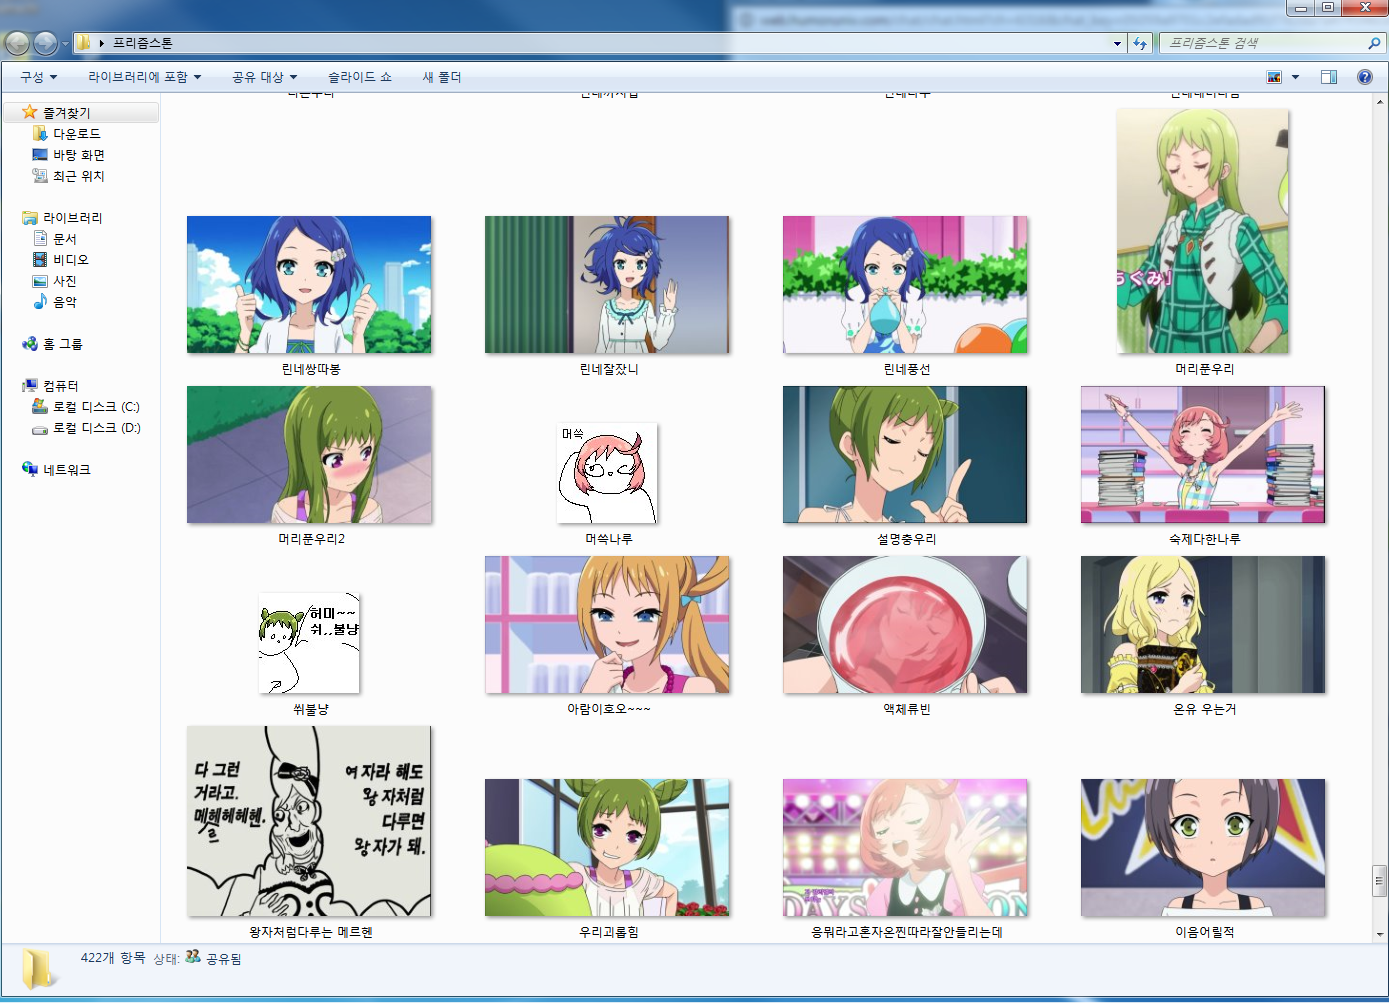The width and height of the screenshot is (1389, 1003).
Task: Refresh the folder with the refresh icon
Action: 1139,43
